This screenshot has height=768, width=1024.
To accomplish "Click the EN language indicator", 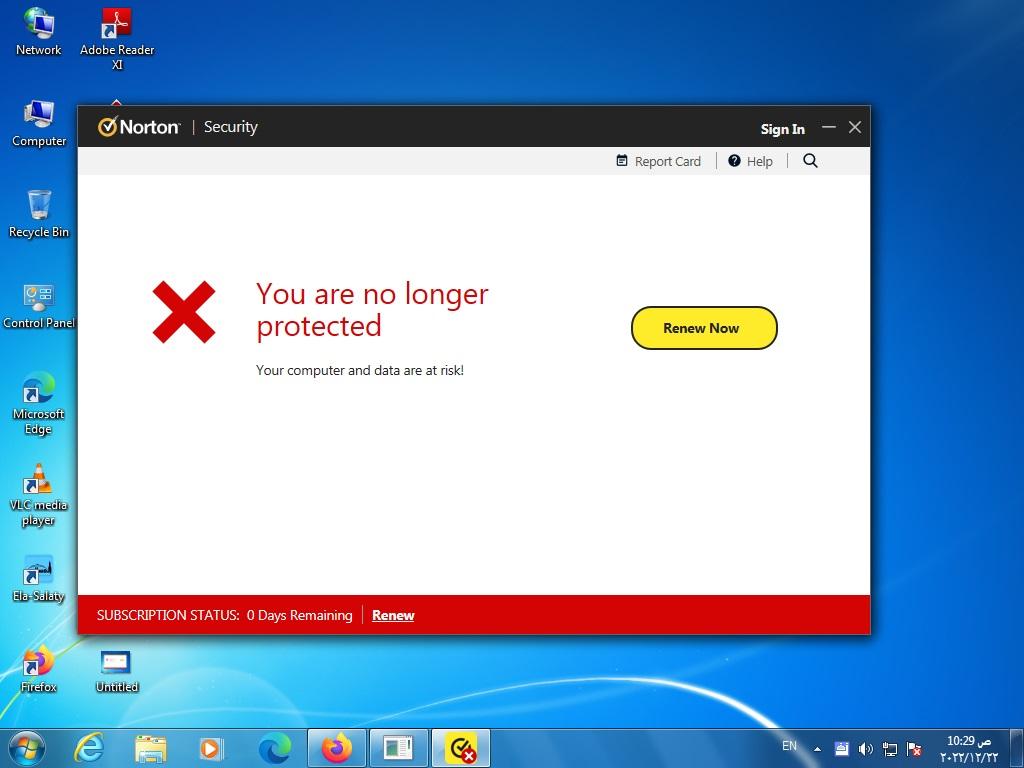I will (790, 746).
